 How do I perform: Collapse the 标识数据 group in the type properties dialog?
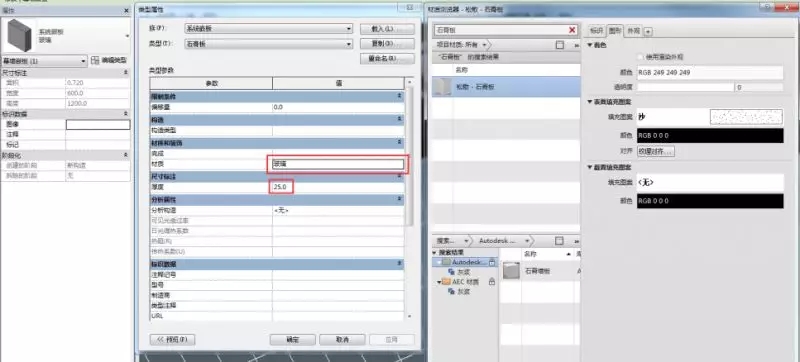coord(399,264)
